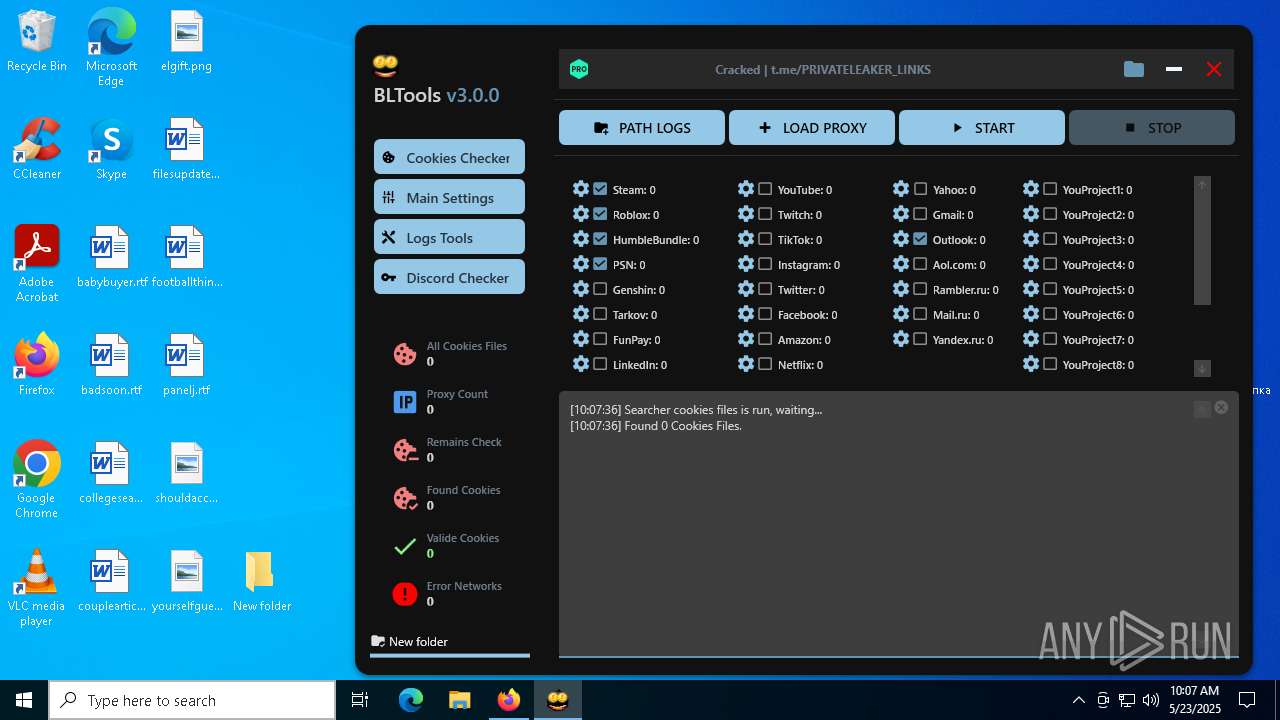Open gear settings next to PSN
The height and width of the screenshot is (720, 1280).
click(x=581, y=264)
